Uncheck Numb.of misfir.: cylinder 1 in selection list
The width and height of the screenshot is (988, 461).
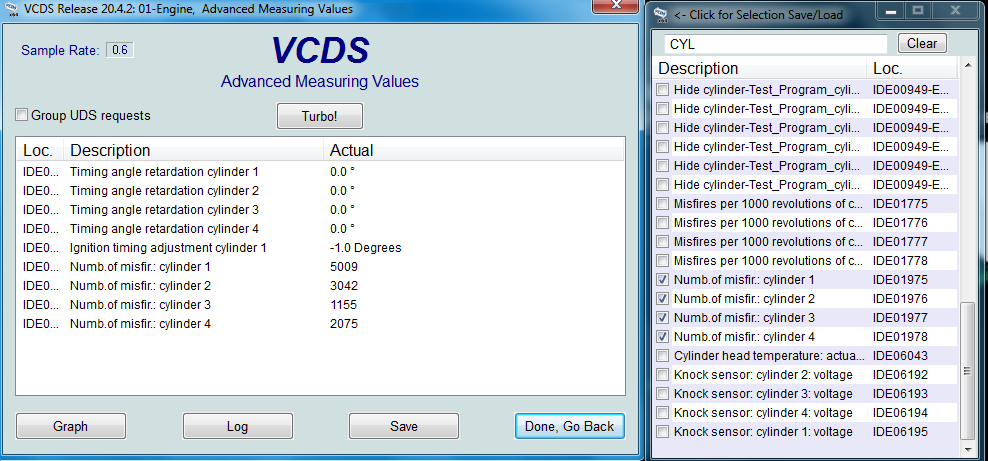coord(663,280)
